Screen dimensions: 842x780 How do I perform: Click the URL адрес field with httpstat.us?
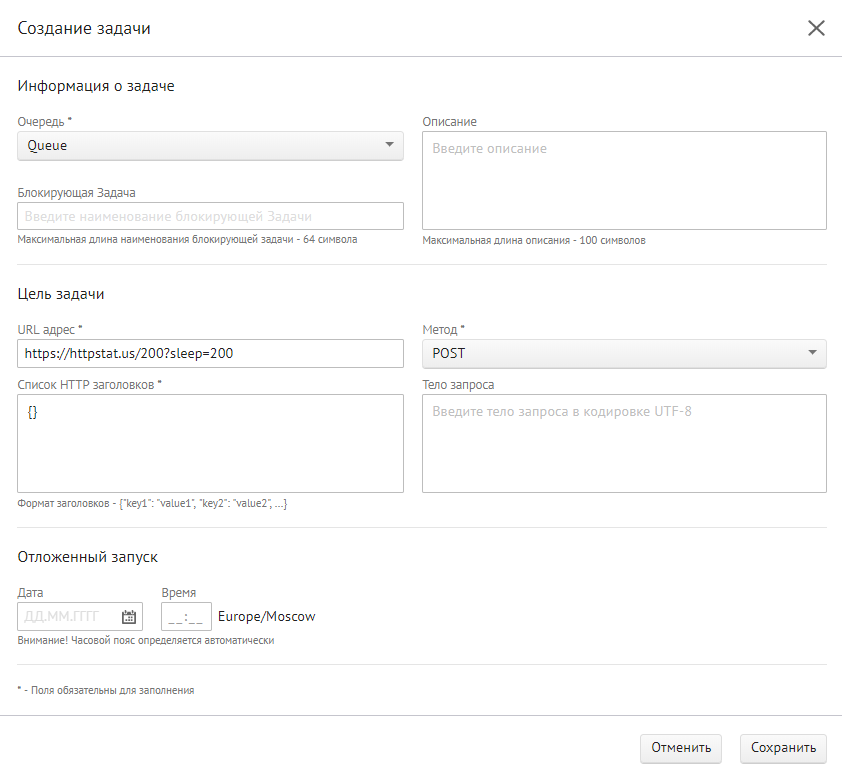tap(210, 354)
